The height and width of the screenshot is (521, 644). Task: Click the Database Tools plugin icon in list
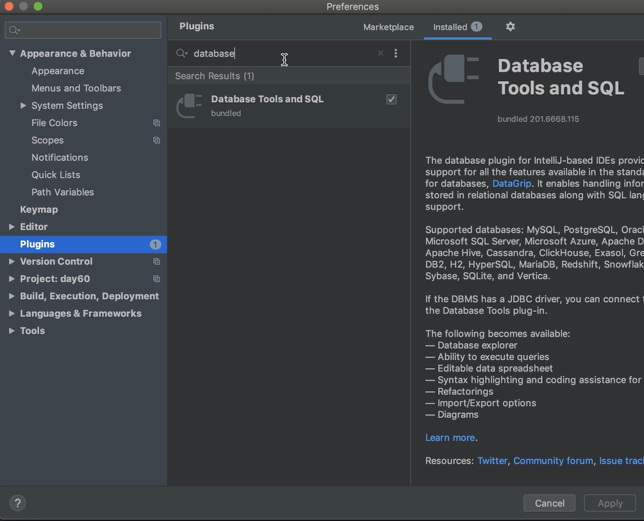189,105
